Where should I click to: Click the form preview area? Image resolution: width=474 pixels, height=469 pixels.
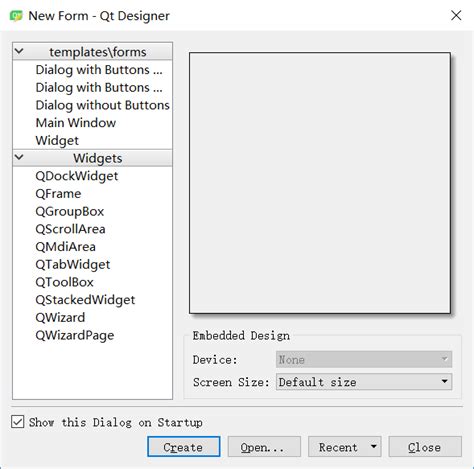320,183
